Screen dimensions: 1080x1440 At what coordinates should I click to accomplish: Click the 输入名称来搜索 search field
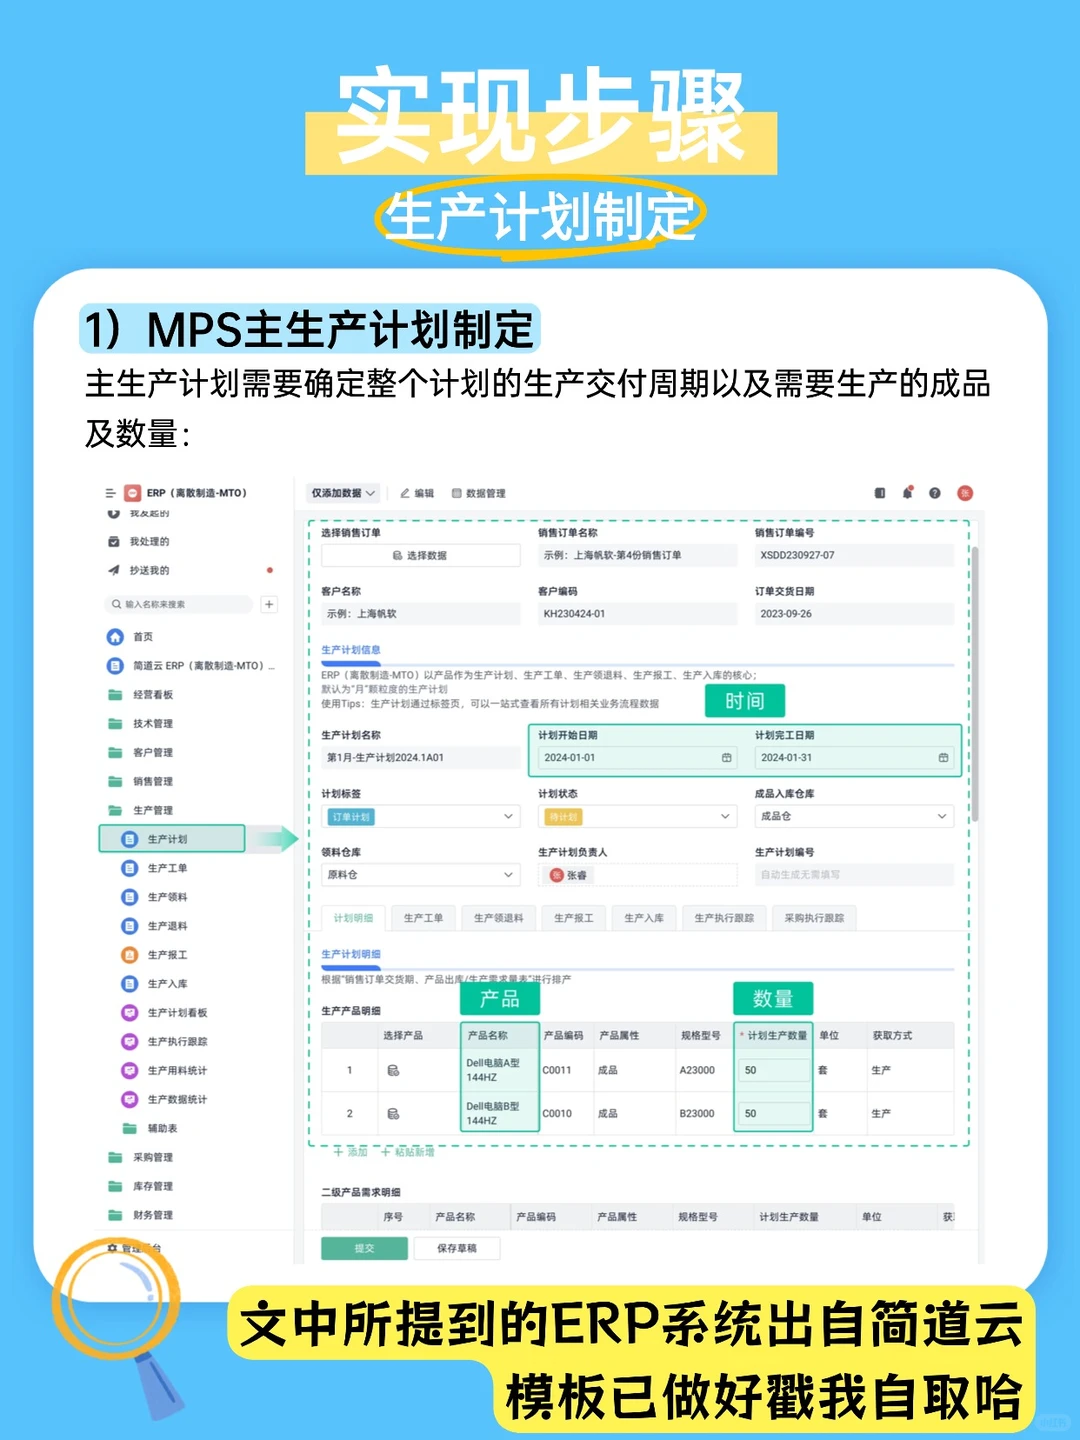pyautogui.click(x=180, y=603)
